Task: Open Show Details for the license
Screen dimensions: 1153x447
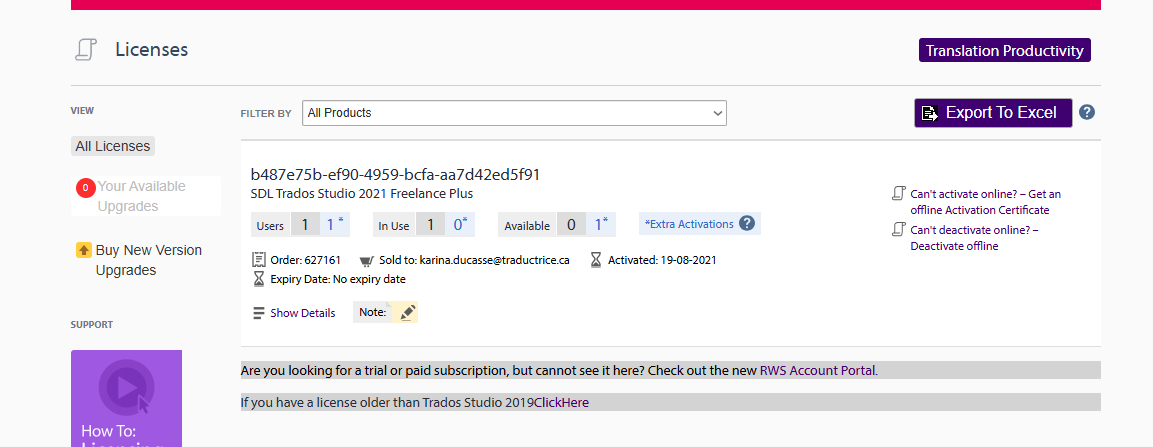Action: pyautogui.click(x=303, y=313)
